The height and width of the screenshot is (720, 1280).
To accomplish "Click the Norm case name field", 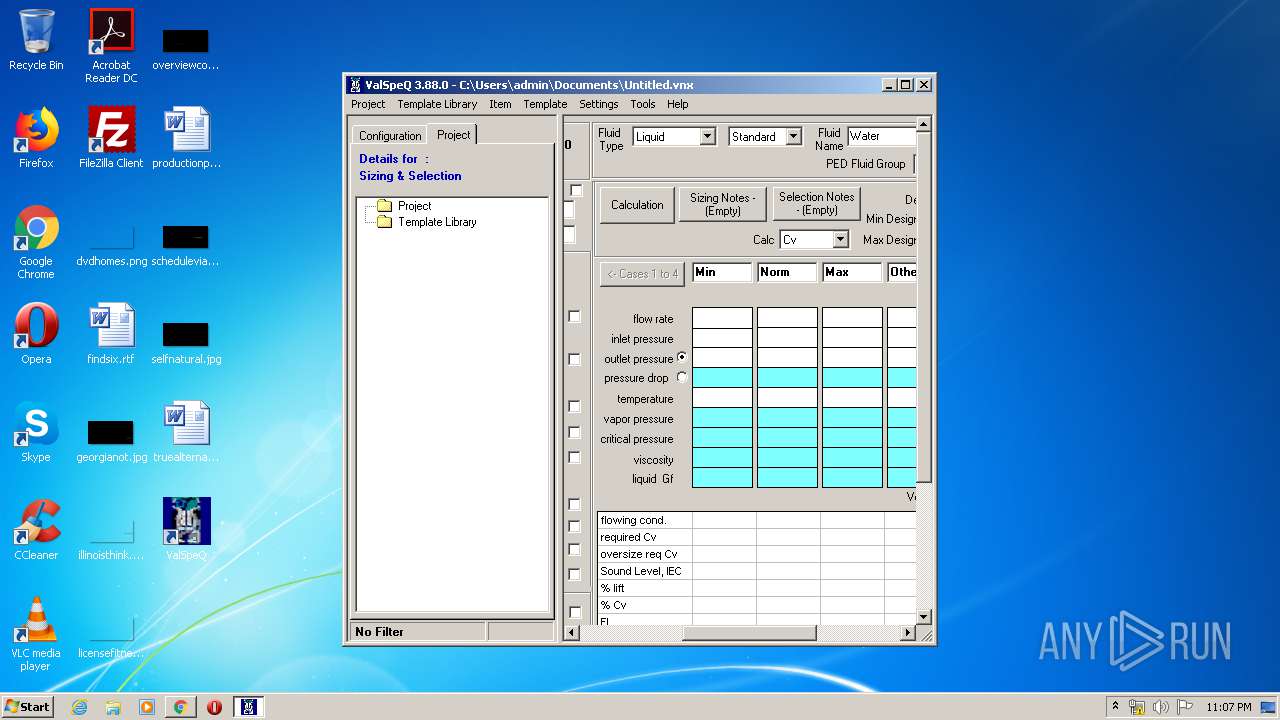I will (787, 272).
